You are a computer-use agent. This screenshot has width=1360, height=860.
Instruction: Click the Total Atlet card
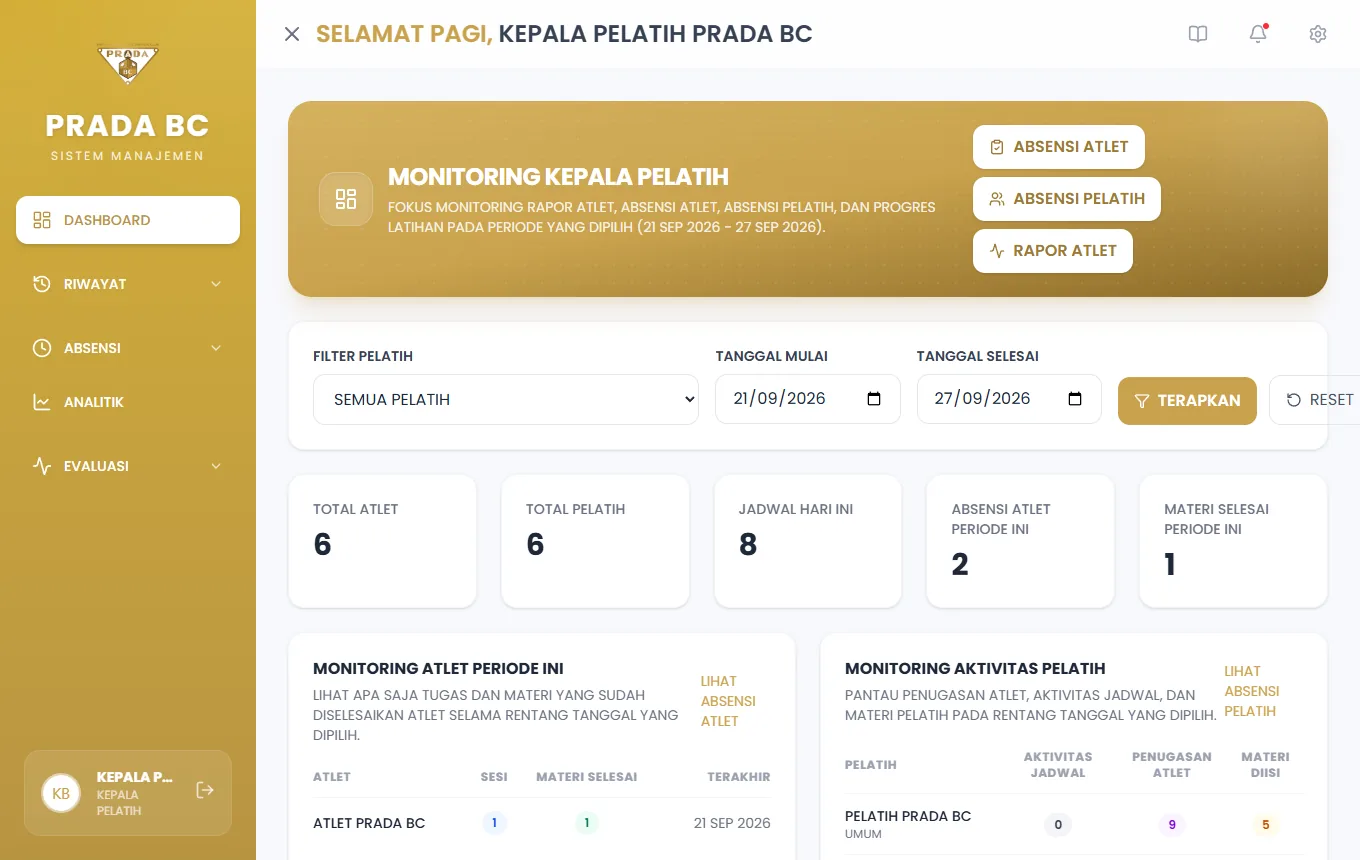[x=383, y=541]
